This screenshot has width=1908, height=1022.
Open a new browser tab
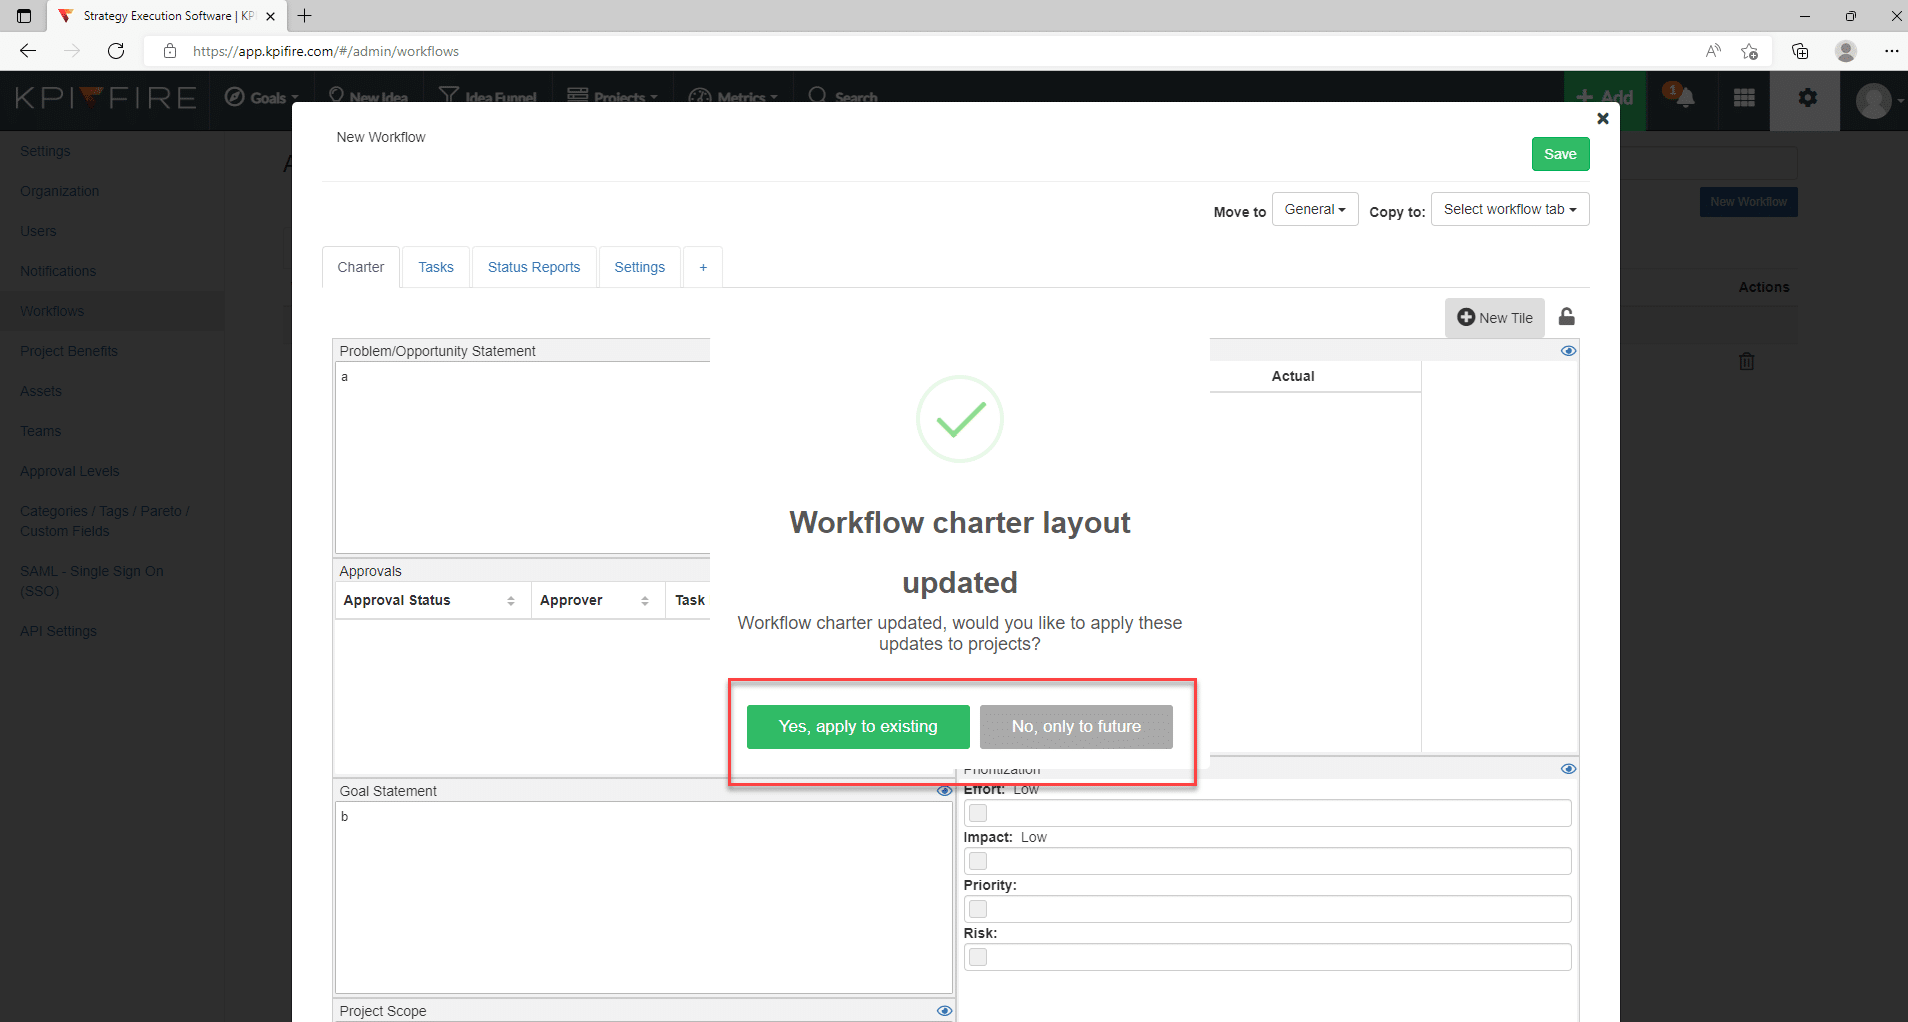tap(305, 16)
